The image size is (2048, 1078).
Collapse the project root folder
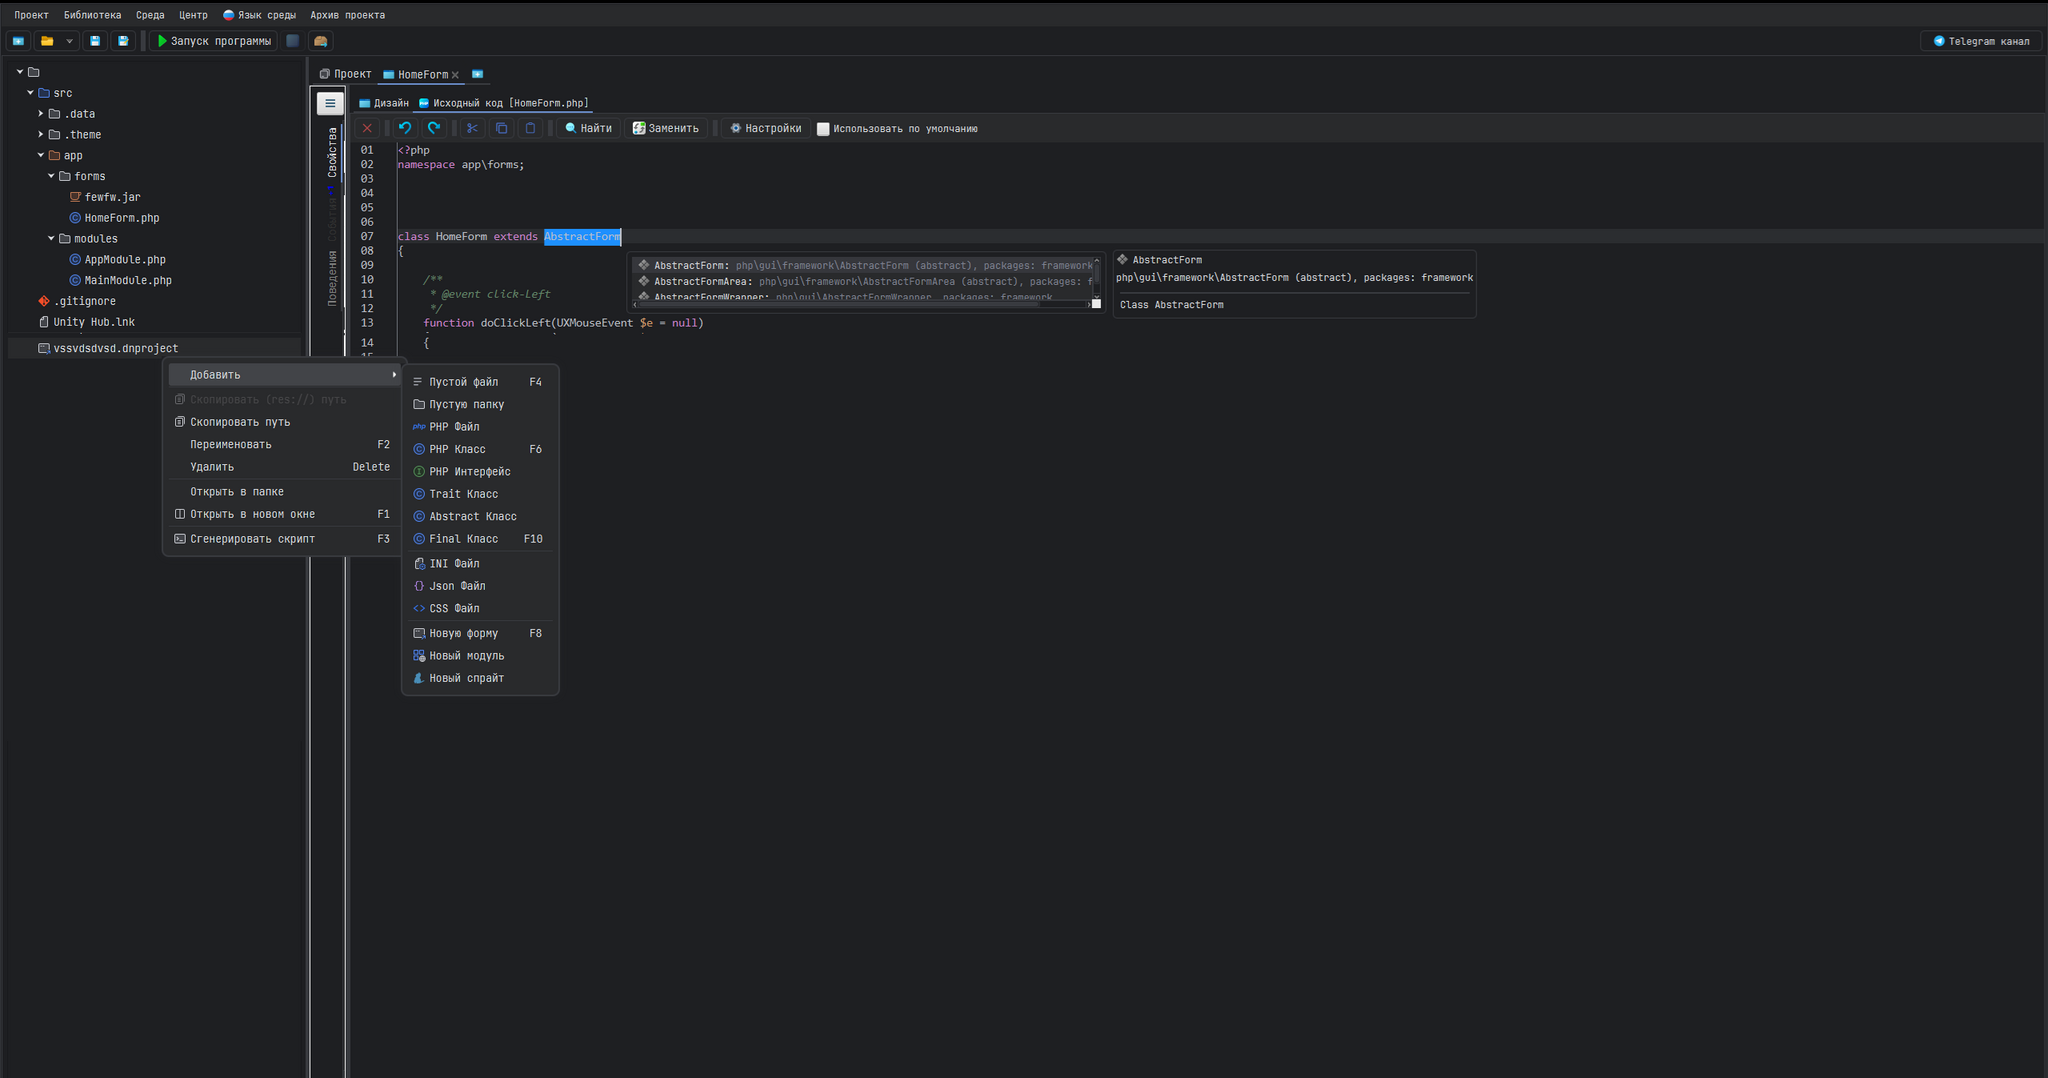(19, 72)
